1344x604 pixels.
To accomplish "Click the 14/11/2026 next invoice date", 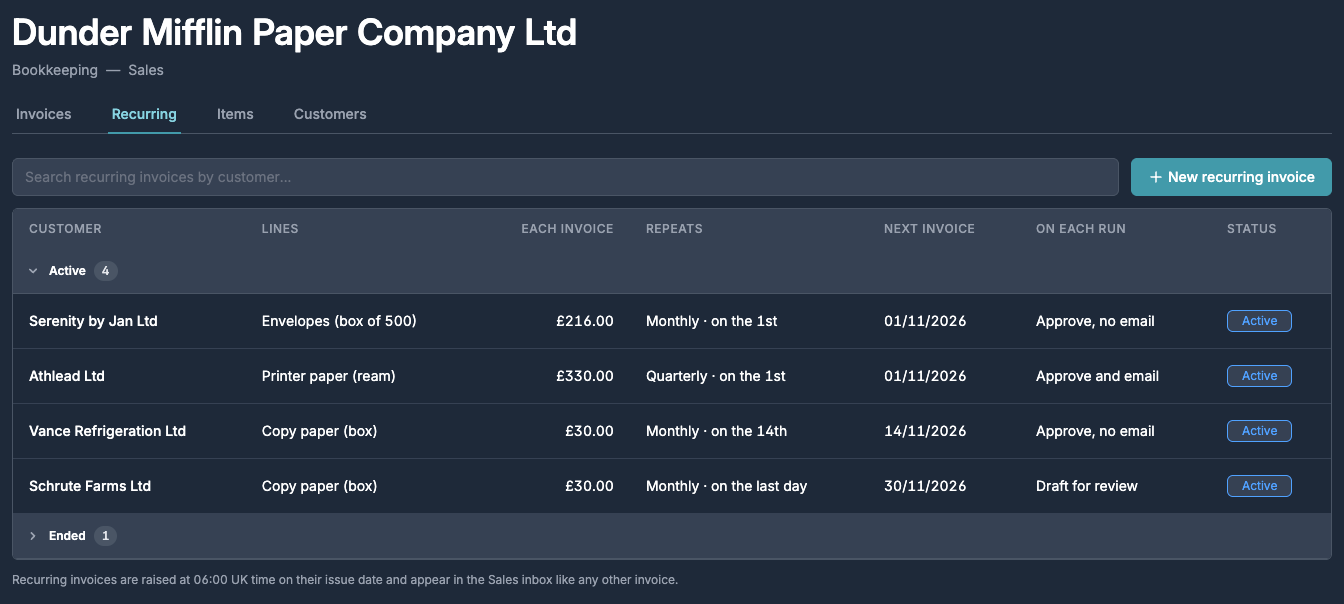I will 925,431.
